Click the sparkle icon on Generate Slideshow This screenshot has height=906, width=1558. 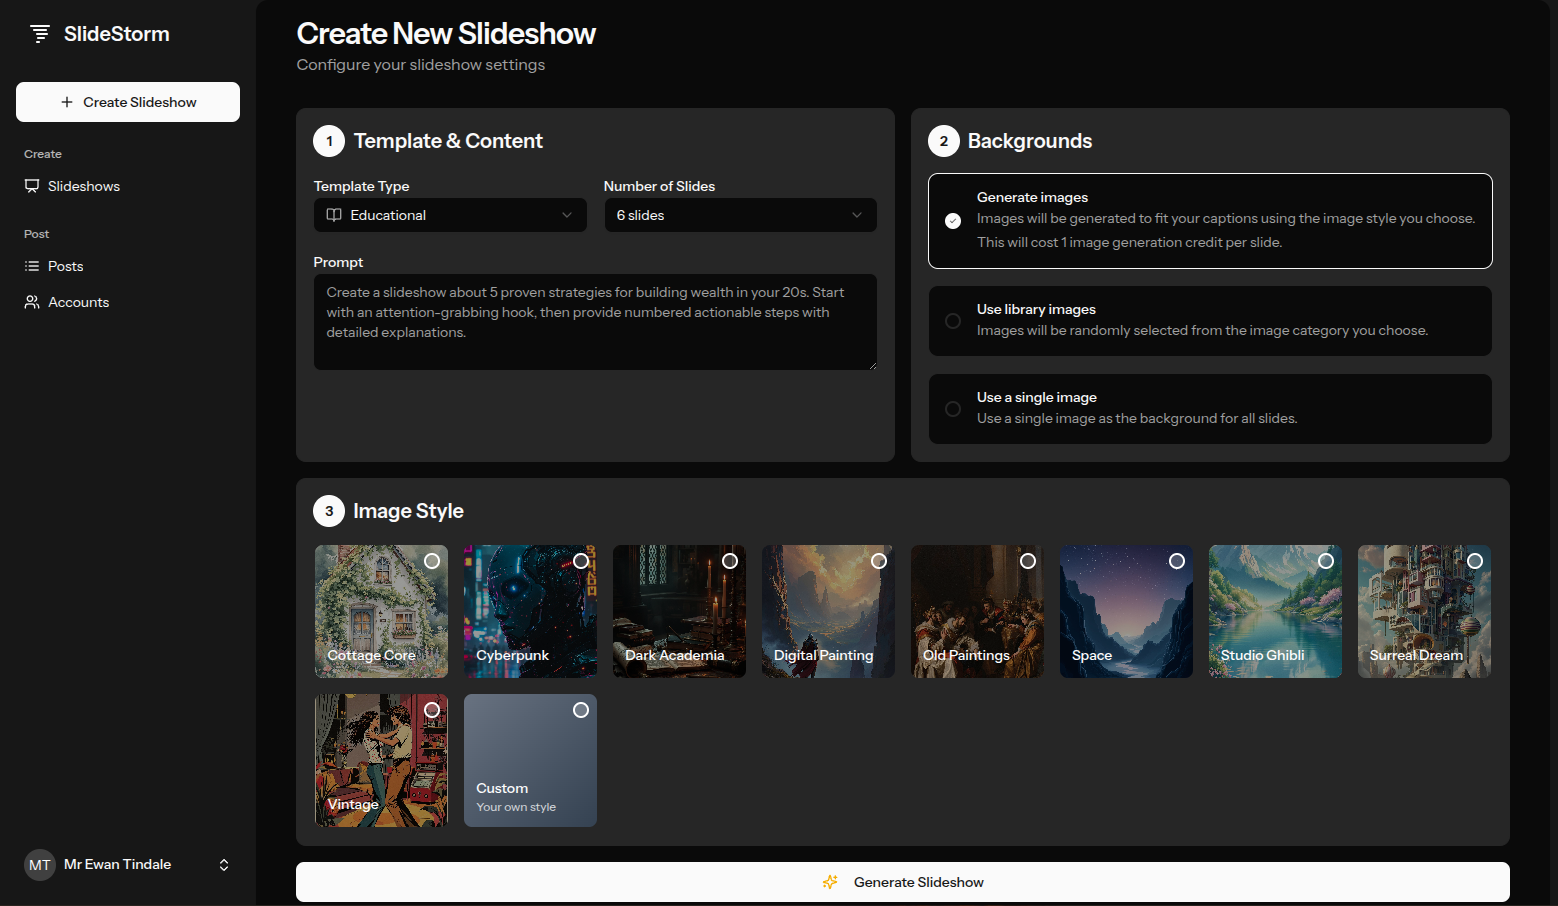[x=830, y=882]
